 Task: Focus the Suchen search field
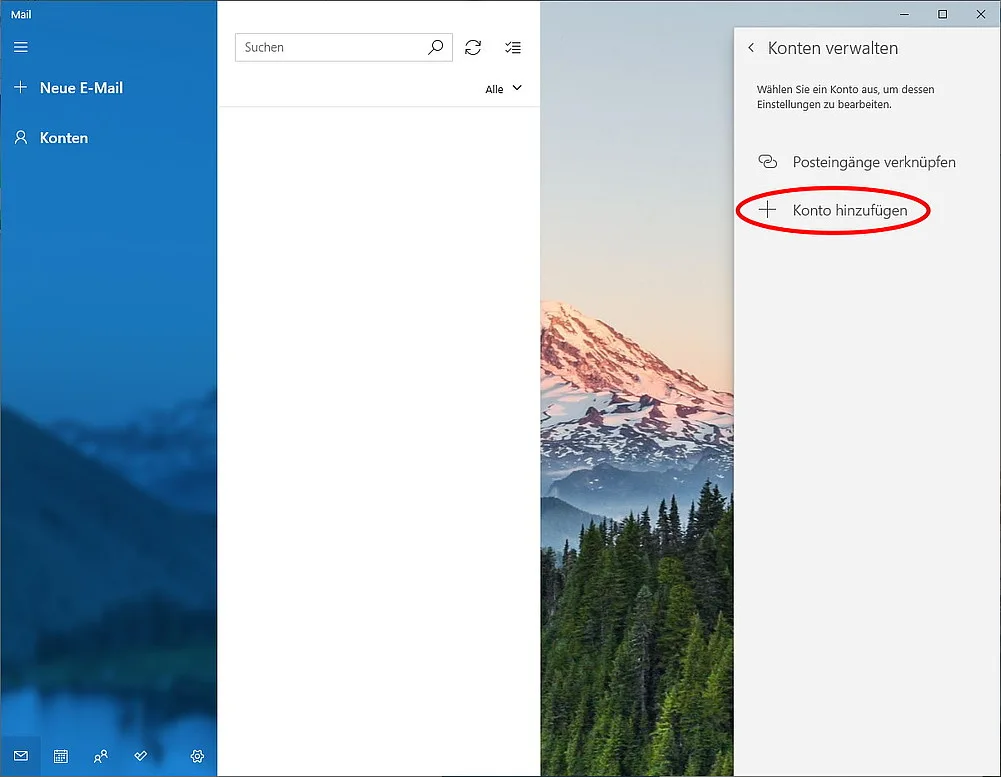pos(330,47)
